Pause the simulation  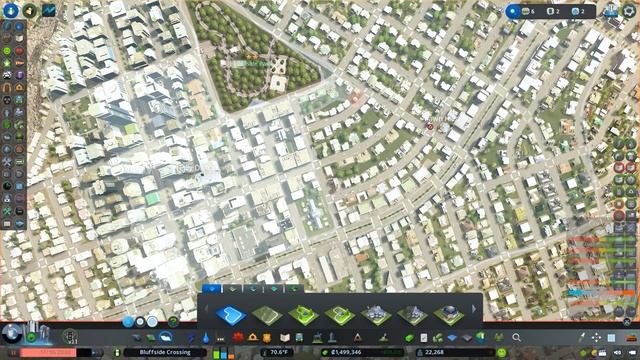coord(13,352)
